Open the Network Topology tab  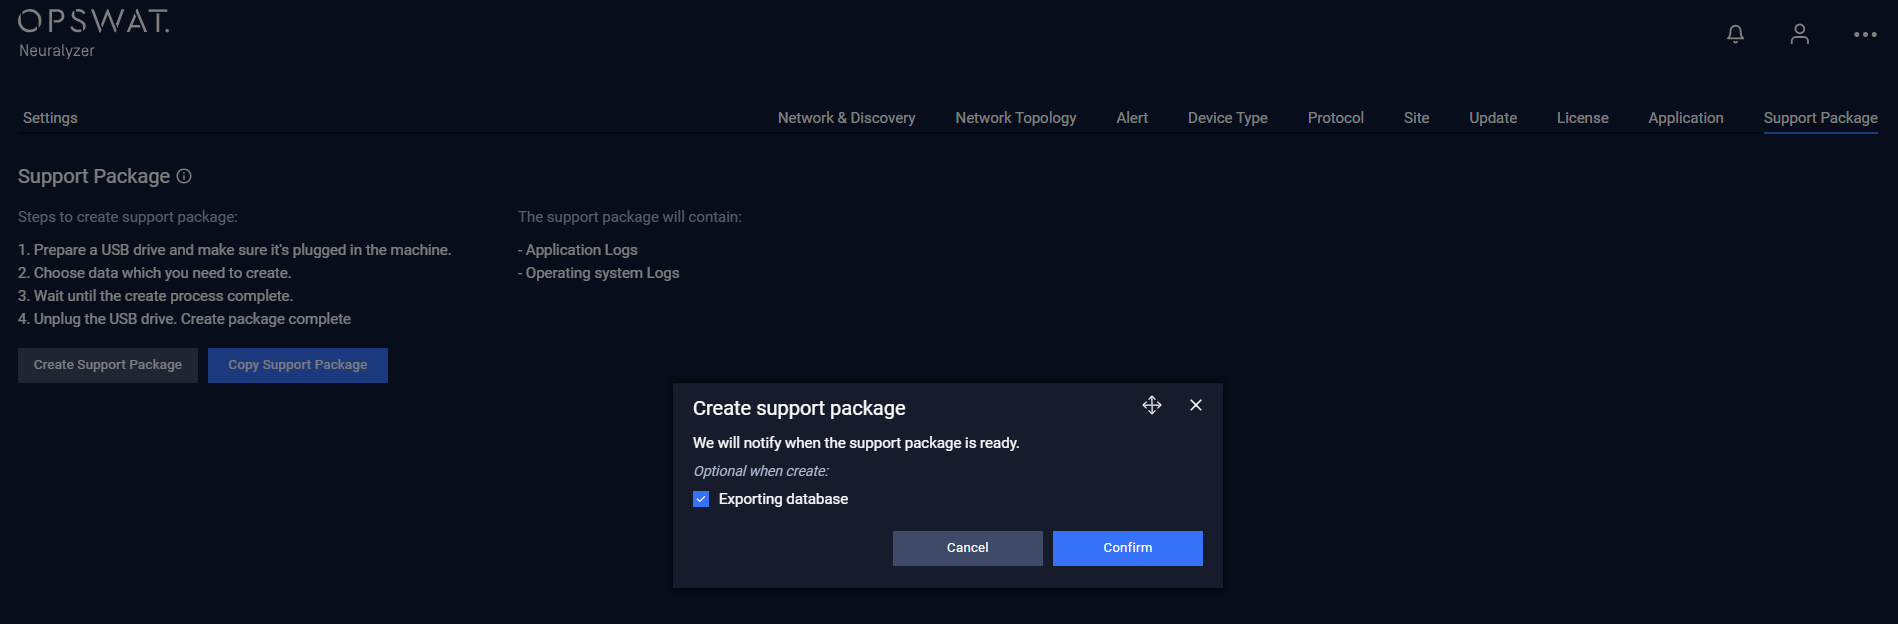click(1015, 118)
